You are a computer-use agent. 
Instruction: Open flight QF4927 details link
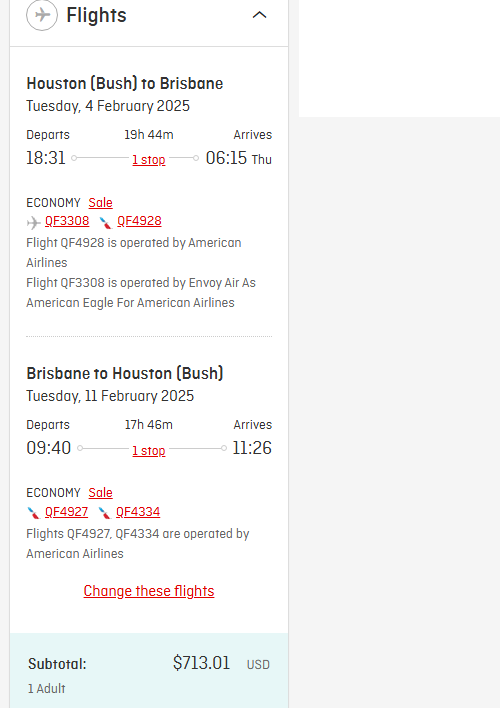(x=66, y=512)
